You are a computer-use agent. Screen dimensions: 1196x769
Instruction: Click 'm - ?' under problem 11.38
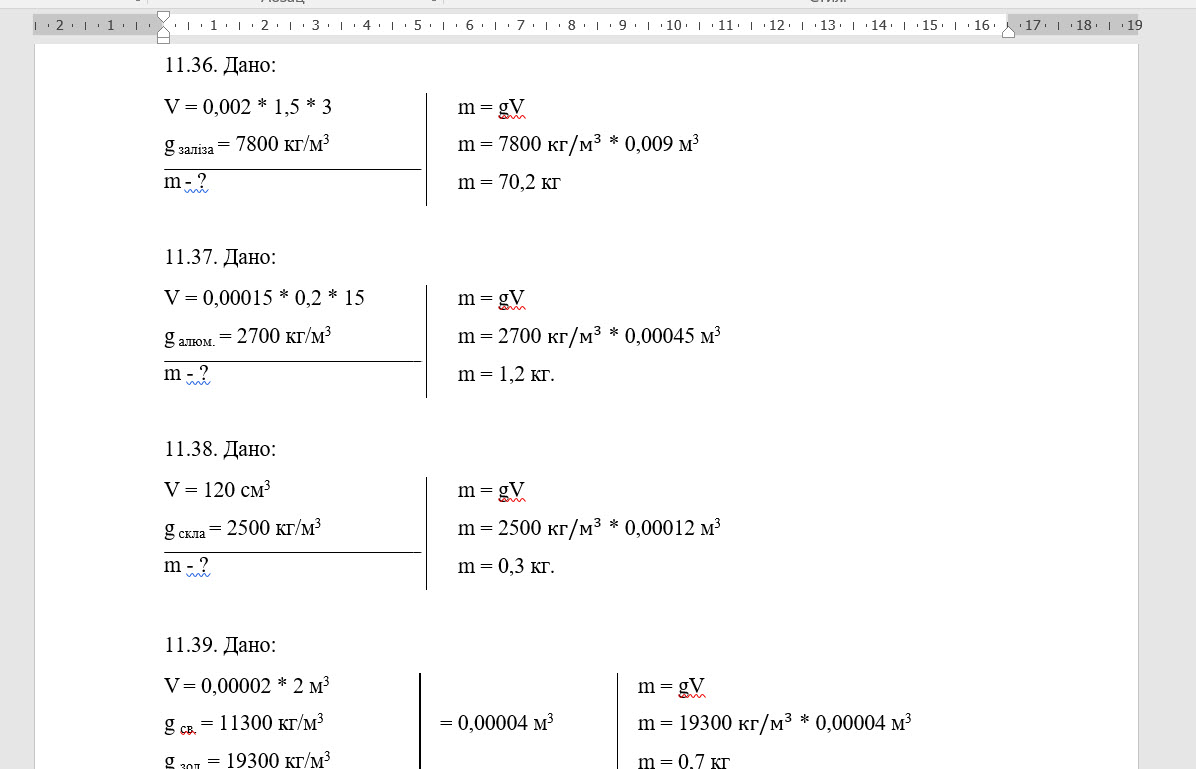pos(186,566)
